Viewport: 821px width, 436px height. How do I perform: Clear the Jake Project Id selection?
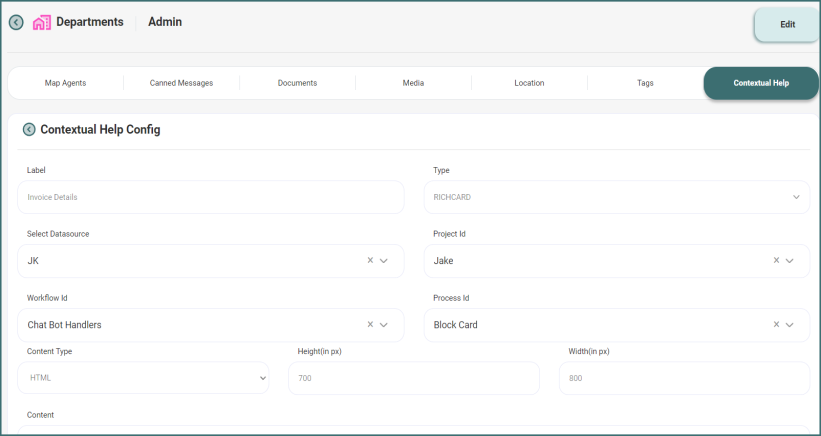click(776, 260)
